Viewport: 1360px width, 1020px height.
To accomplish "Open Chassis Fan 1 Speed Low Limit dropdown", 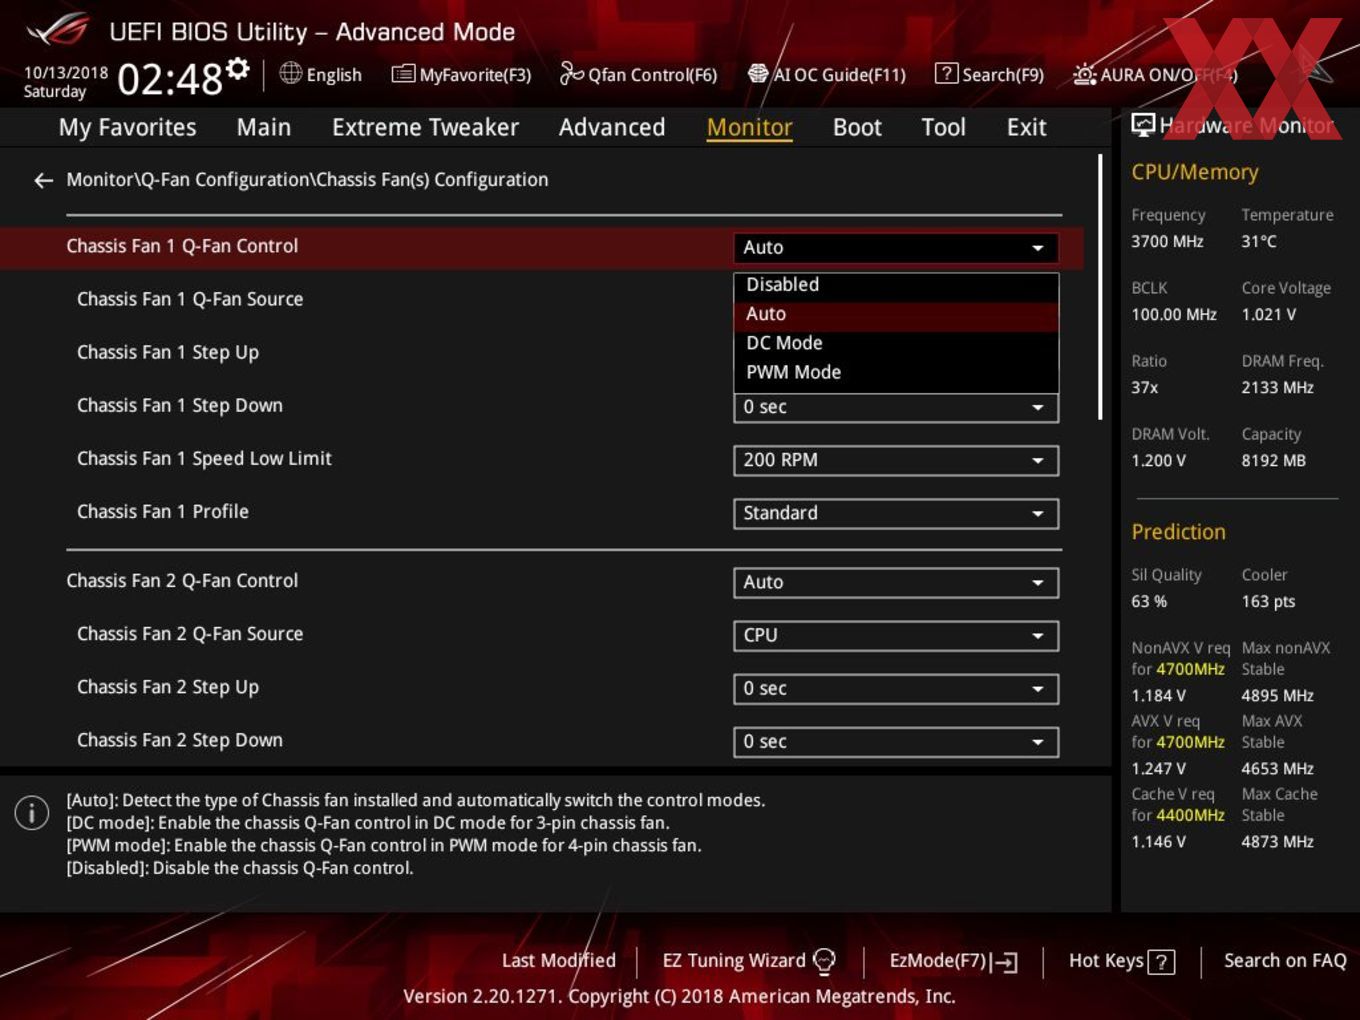I will [896, 460].
